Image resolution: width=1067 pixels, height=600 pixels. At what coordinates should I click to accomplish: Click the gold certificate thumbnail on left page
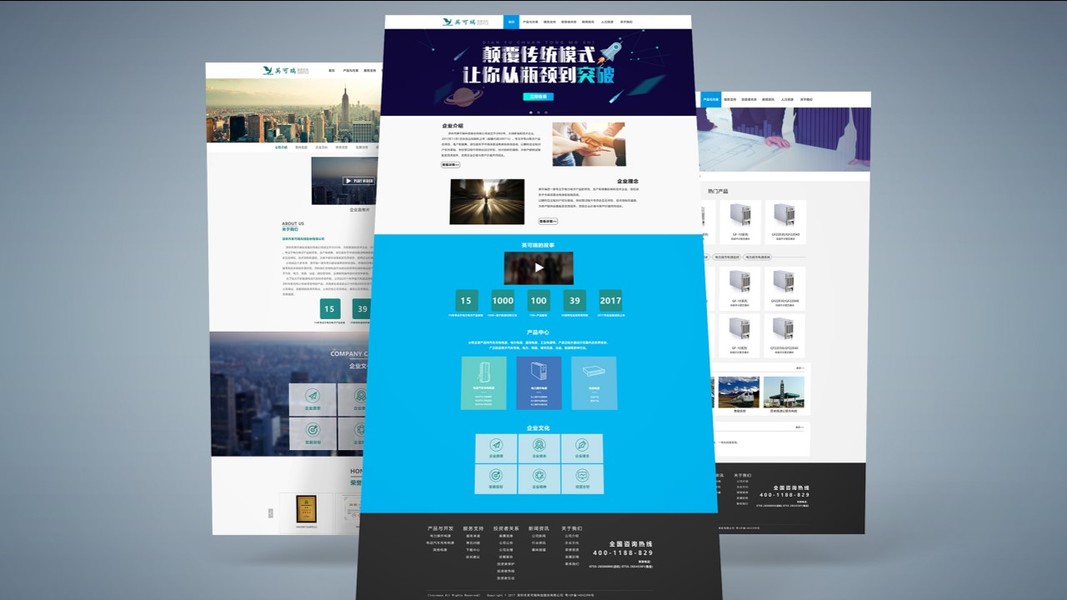click(x=306, y=510)
